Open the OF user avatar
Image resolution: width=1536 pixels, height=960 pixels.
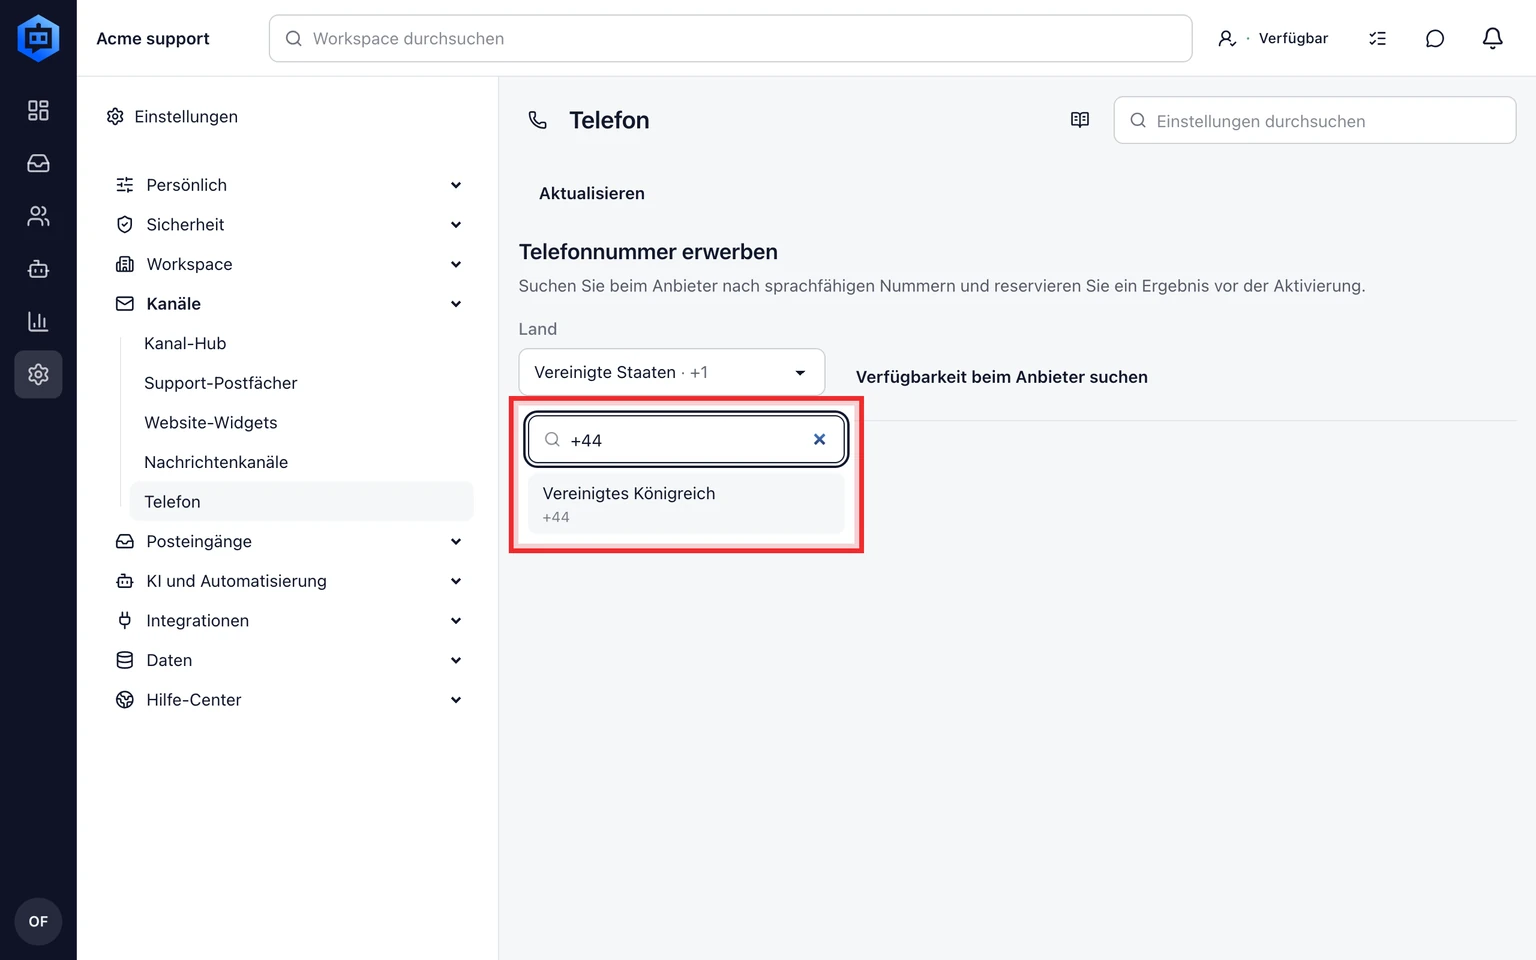(x=38, y=921)
